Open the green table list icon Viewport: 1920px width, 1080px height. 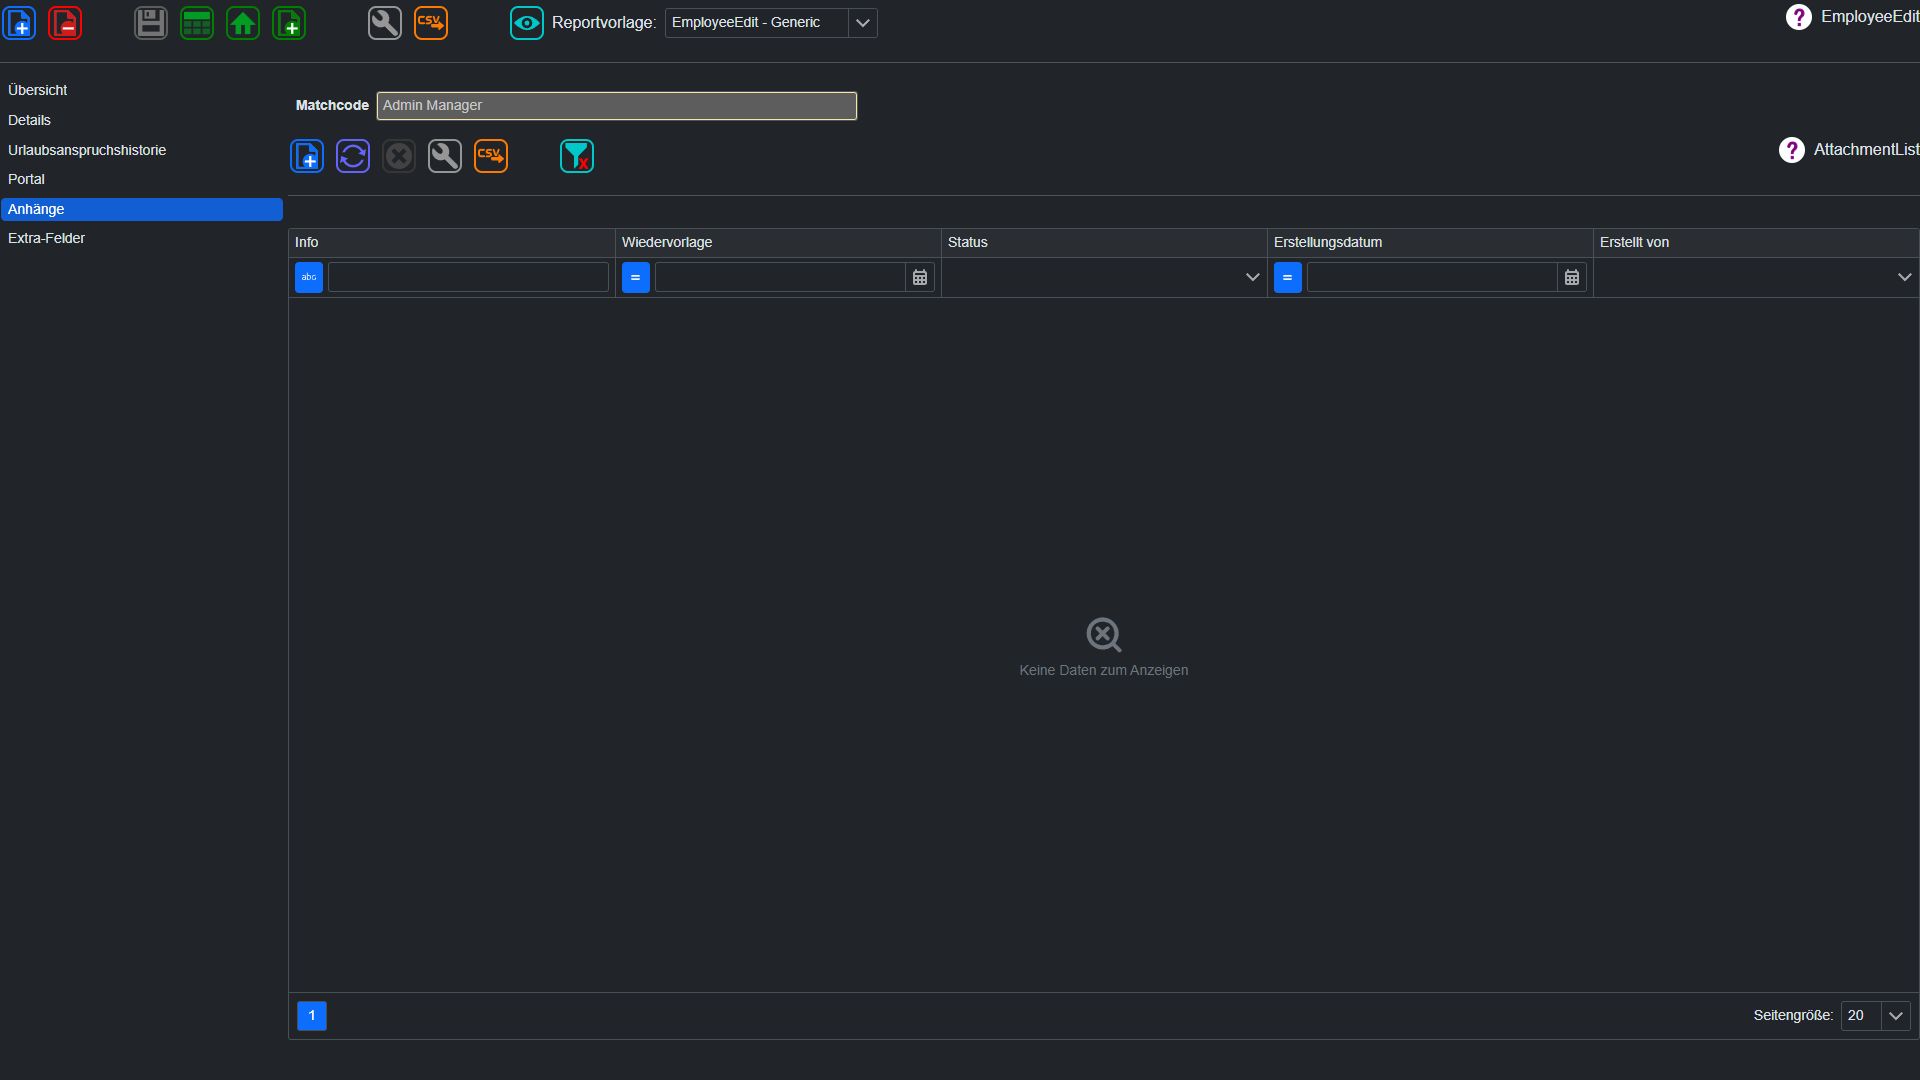point(197,23)
